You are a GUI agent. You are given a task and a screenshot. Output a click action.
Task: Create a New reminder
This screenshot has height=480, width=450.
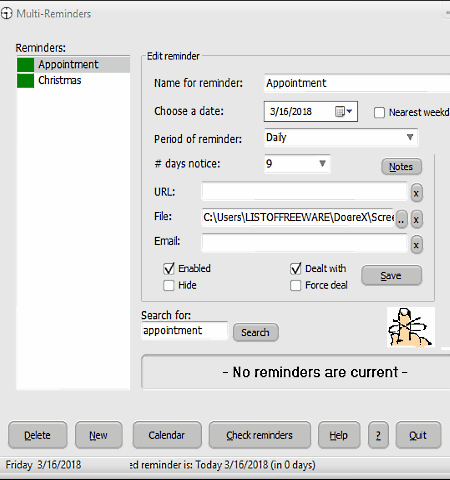[99, 435]
